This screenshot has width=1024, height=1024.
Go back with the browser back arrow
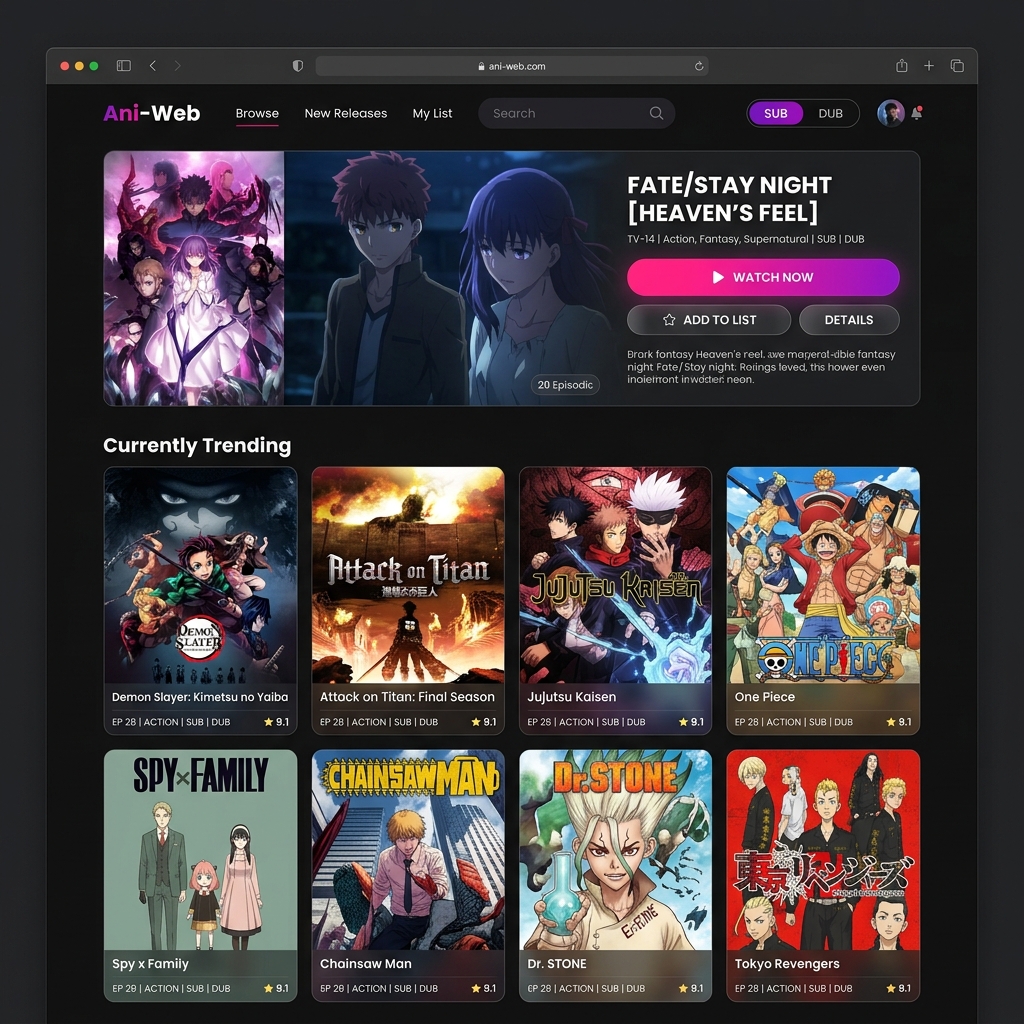pos(153,65)
